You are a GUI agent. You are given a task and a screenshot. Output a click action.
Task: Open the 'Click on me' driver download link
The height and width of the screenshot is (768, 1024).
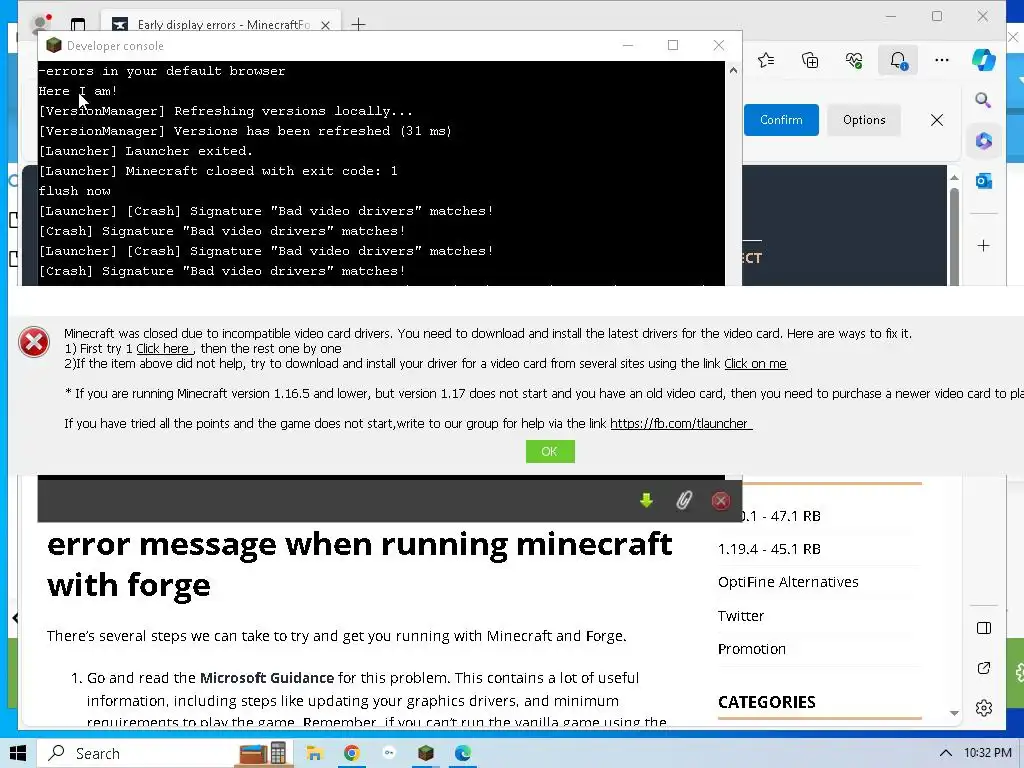tap(756, 364)
